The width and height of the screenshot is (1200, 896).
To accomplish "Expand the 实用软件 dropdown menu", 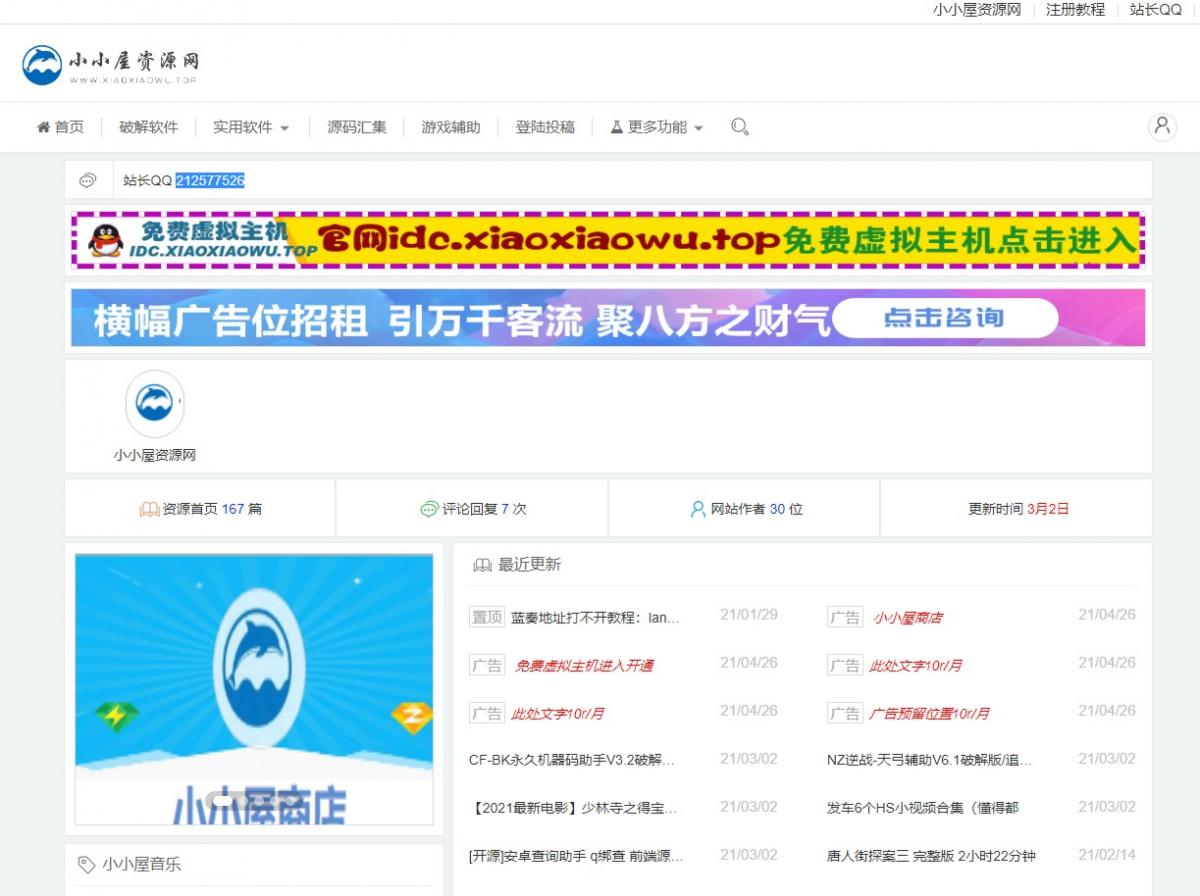I will click(250, 127).
